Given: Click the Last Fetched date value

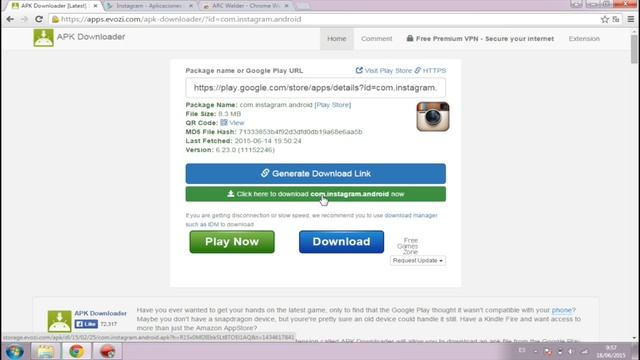Looking at the screenshot, I should [268, 141].
